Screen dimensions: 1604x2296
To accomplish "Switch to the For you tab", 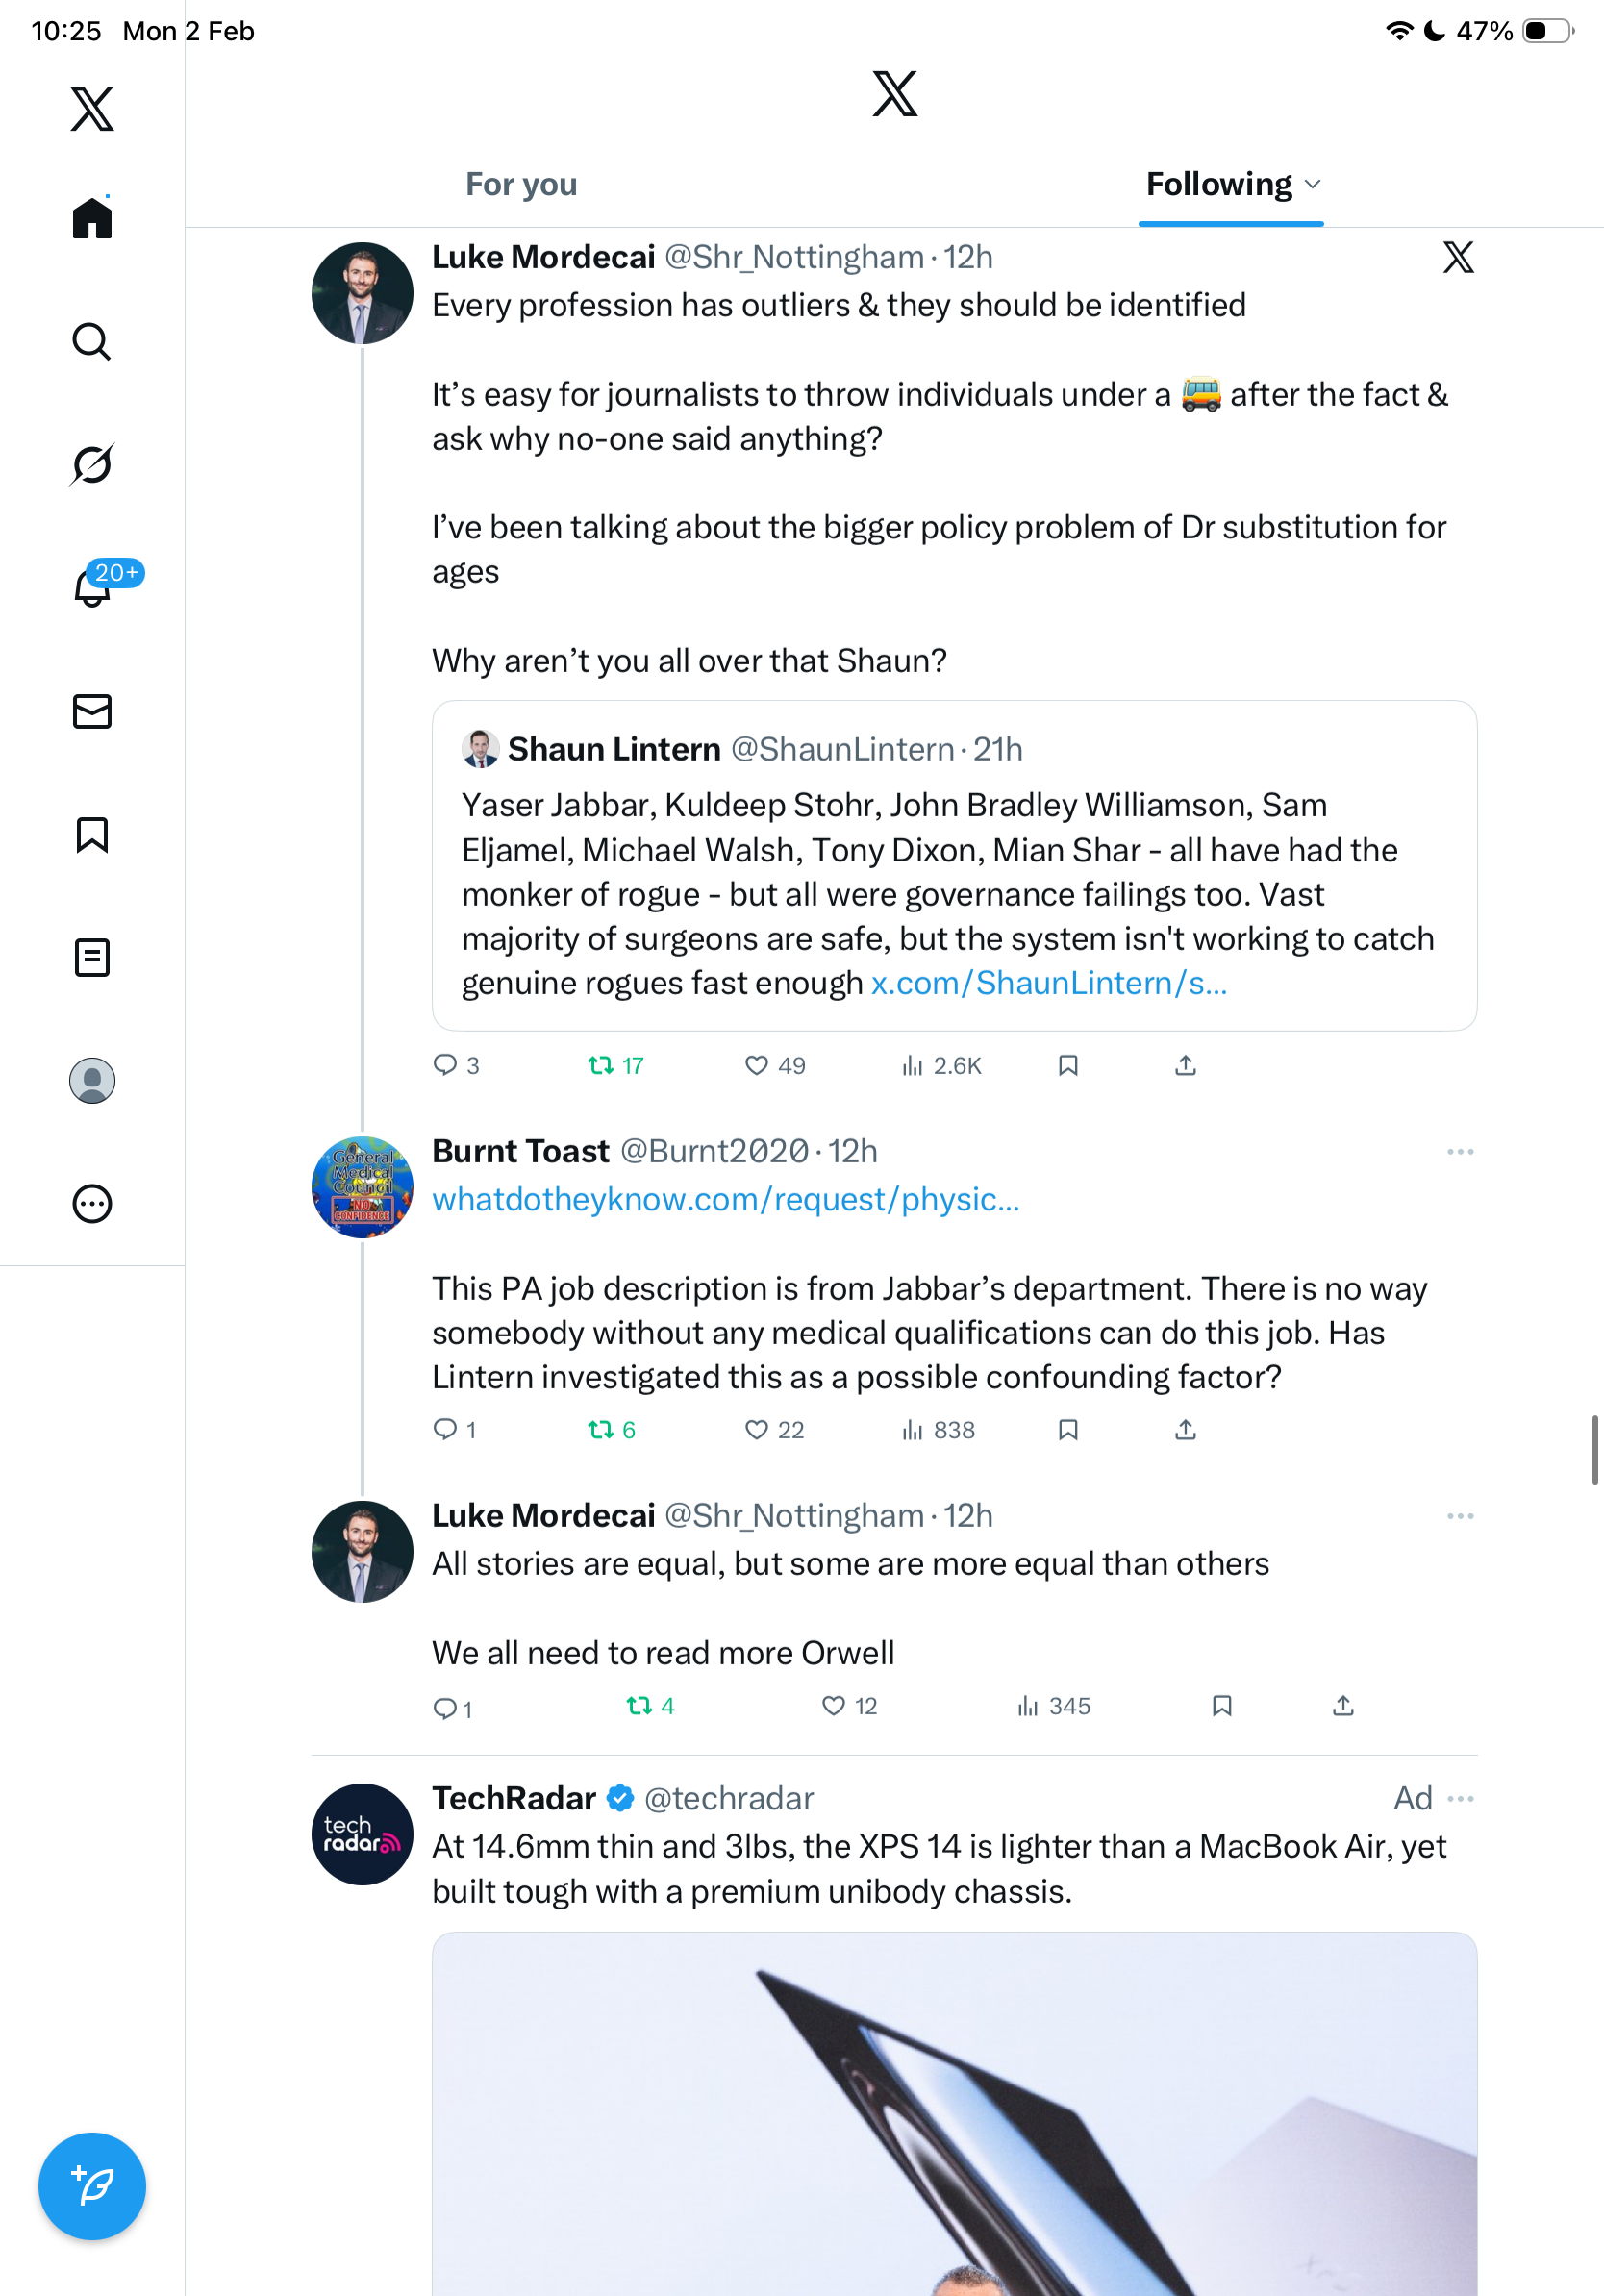I will tap(521, 185).
